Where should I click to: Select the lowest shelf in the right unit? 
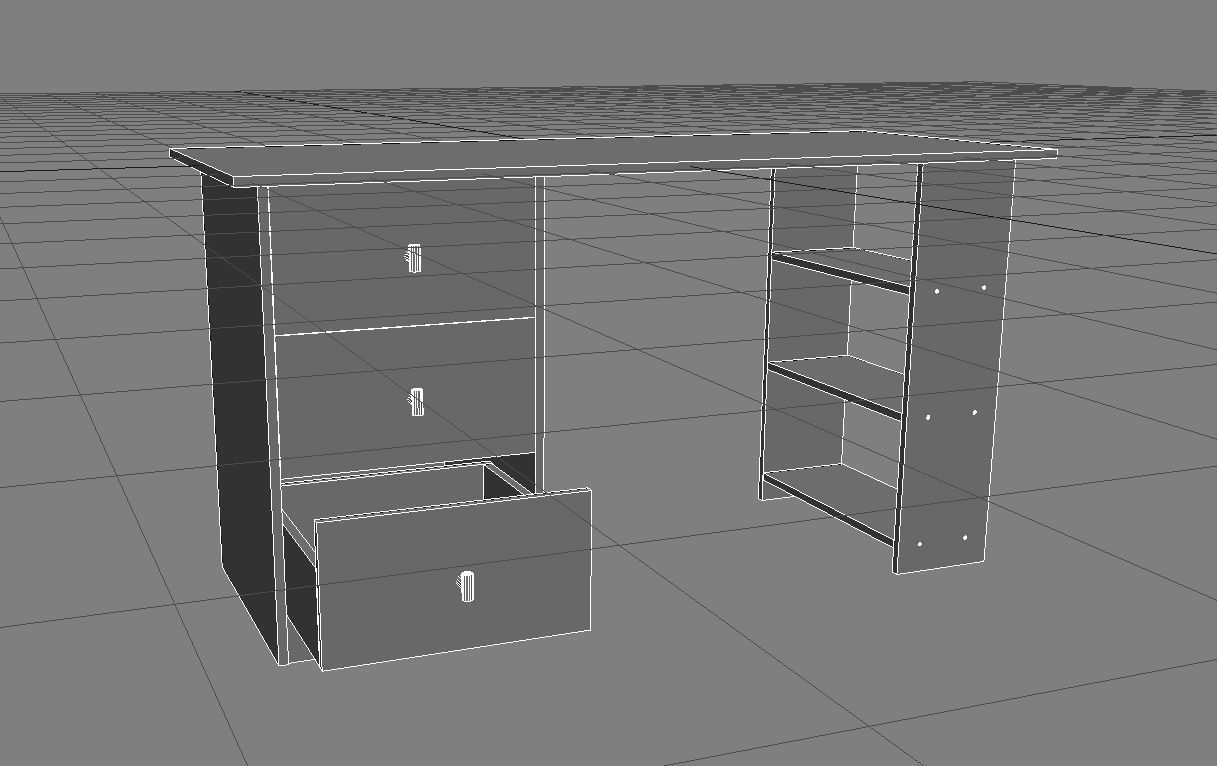tap(829, 502)
